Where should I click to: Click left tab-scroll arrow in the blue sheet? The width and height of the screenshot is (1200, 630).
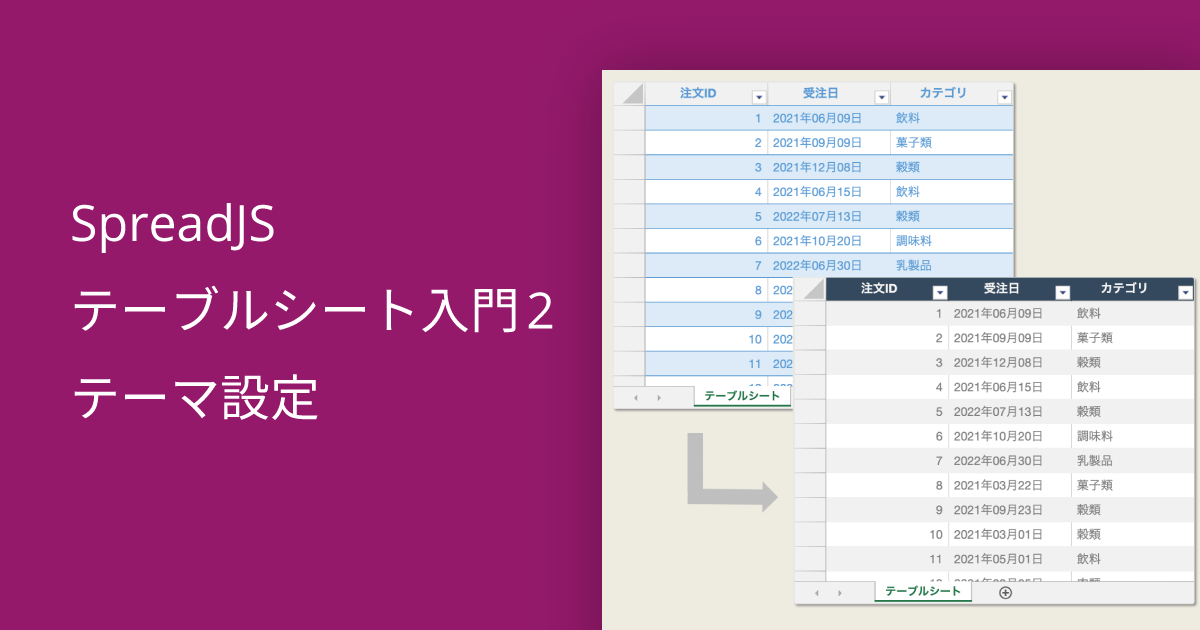pos(636,397)
